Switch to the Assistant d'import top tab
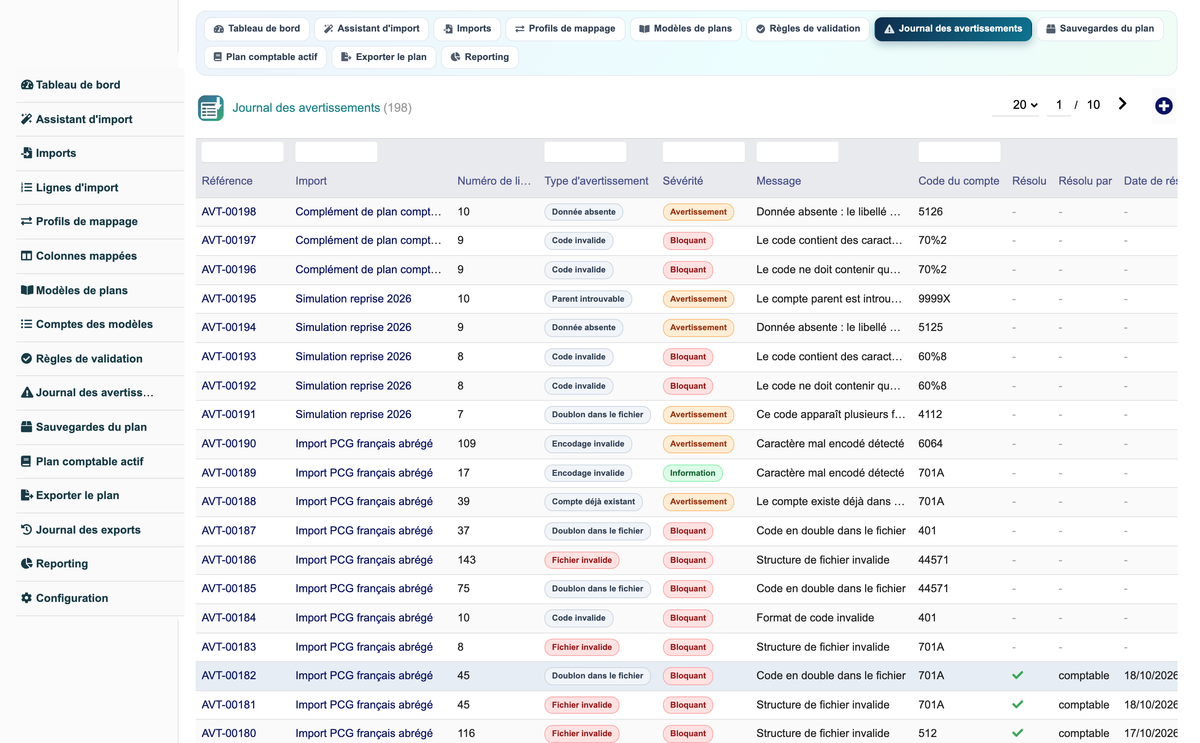The width and height of the screenshot is (1200, 743). [372, 29]
